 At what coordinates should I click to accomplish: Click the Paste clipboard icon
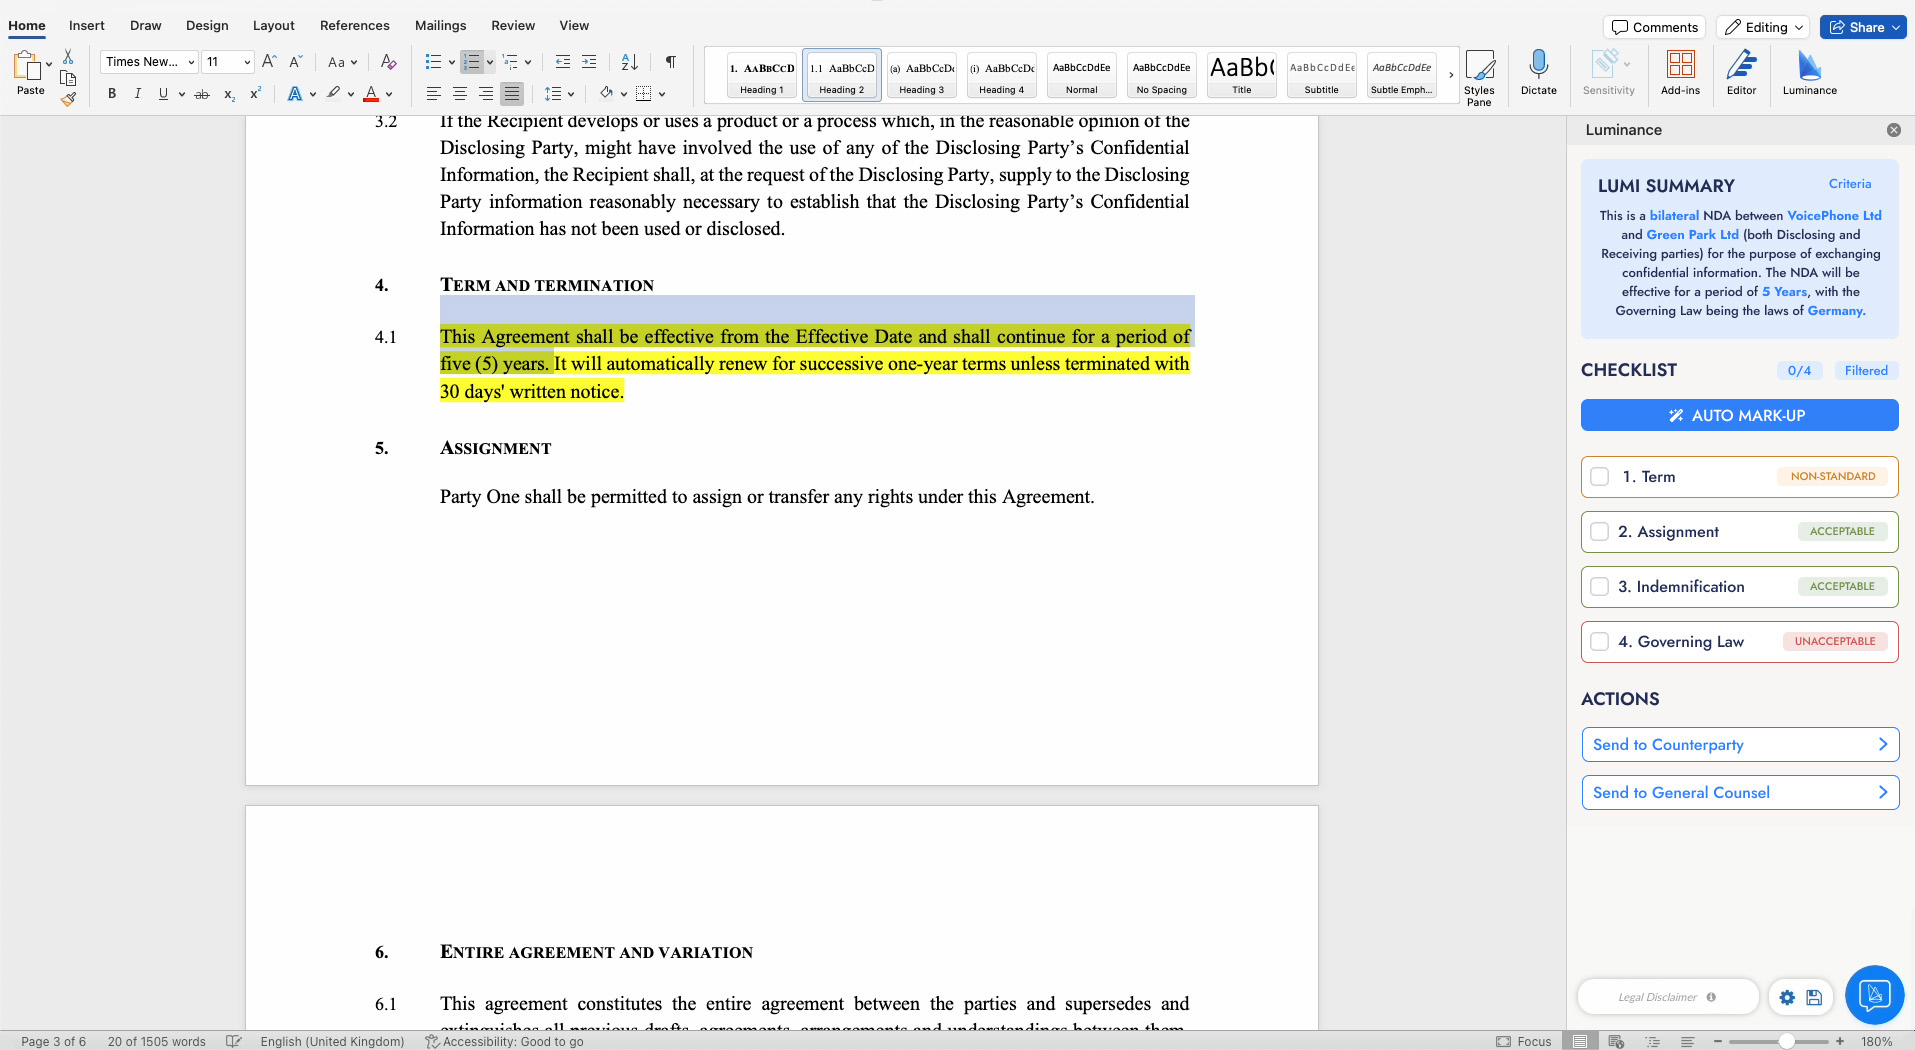pos(27,66)
